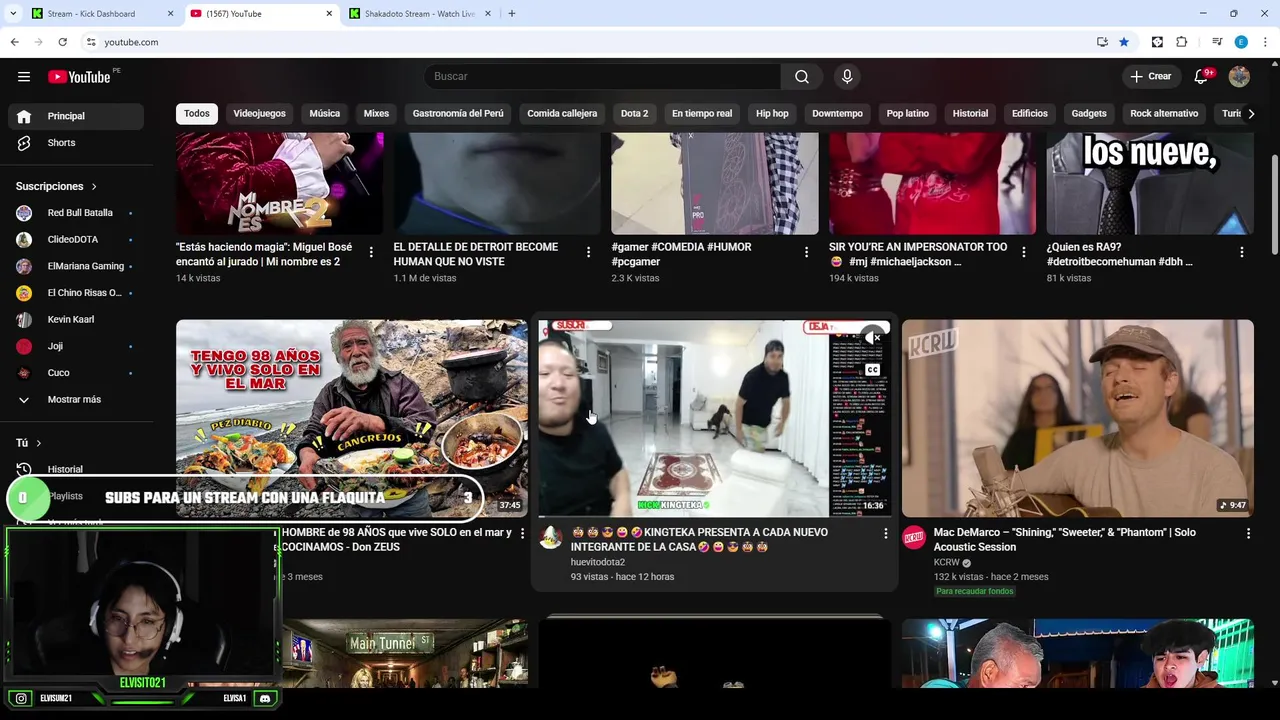Image resolution: width=1280 pixels, height=720 pixels.
Task: Click the YouTube logo
Action: (79, 77)
